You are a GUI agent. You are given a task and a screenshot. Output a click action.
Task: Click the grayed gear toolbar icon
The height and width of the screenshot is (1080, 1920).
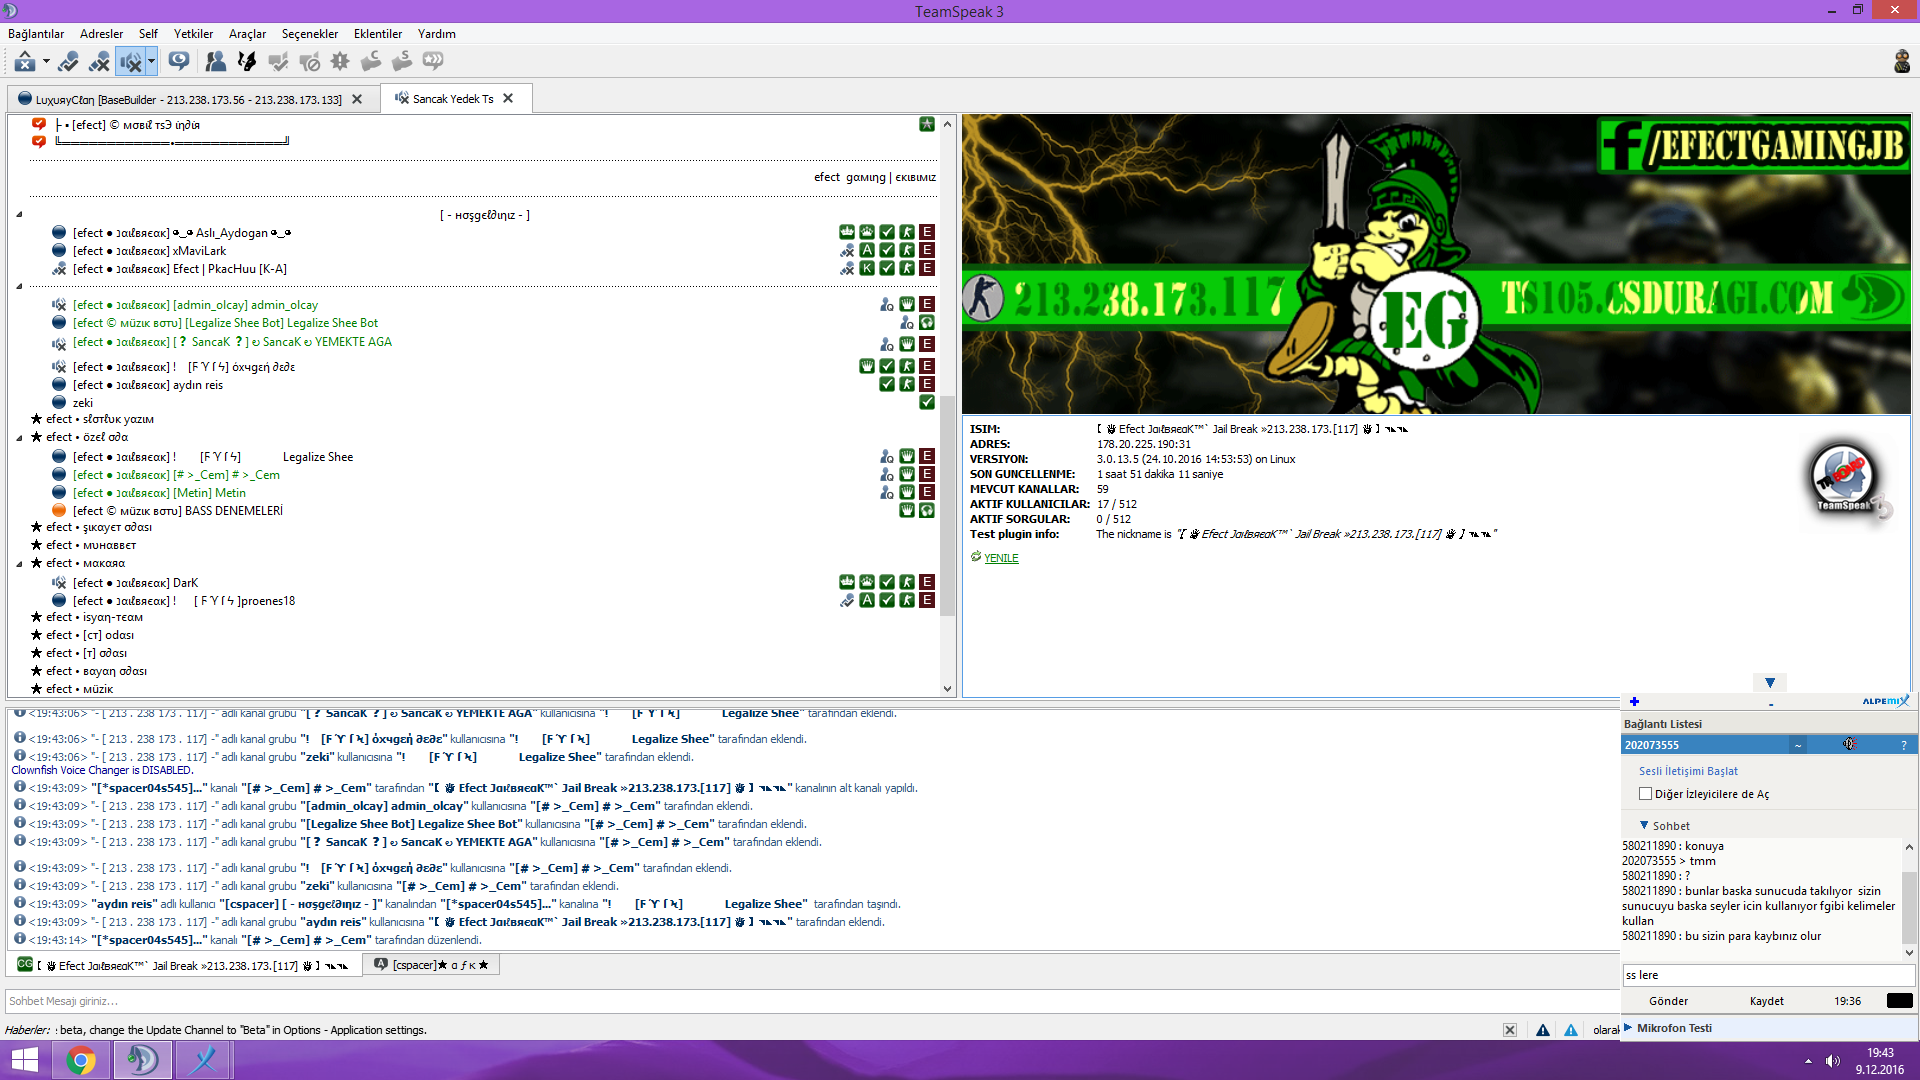coord(340,62)
